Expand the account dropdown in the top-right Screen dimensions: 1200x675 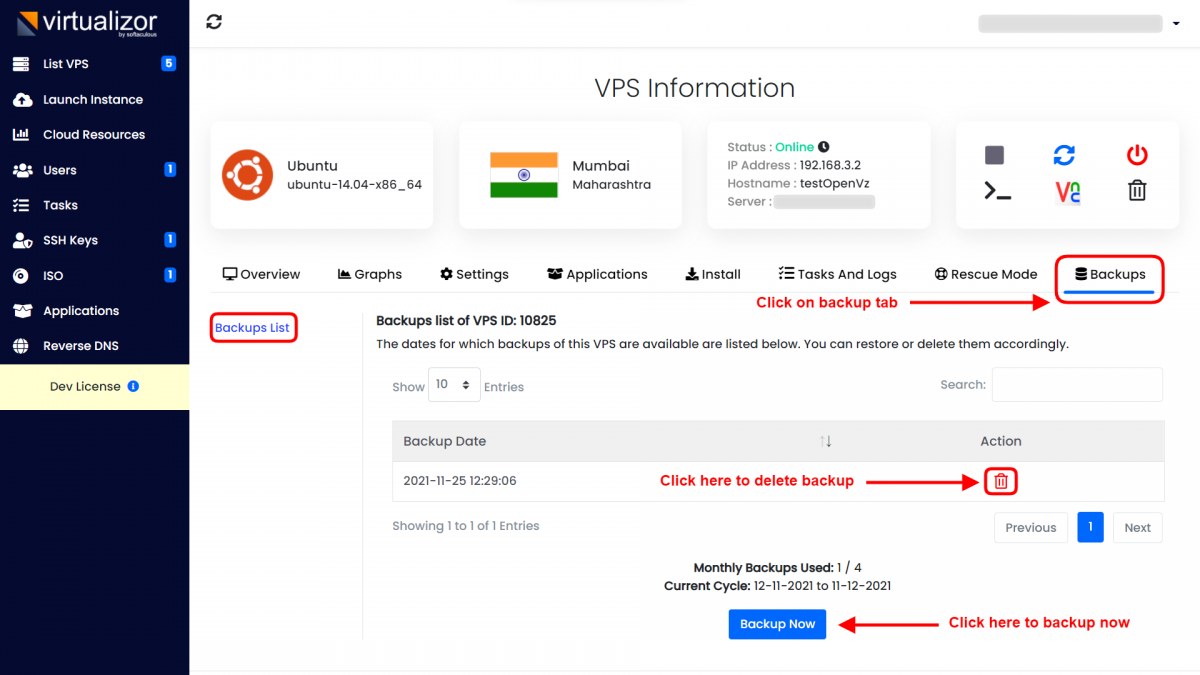pos(1177,22)
